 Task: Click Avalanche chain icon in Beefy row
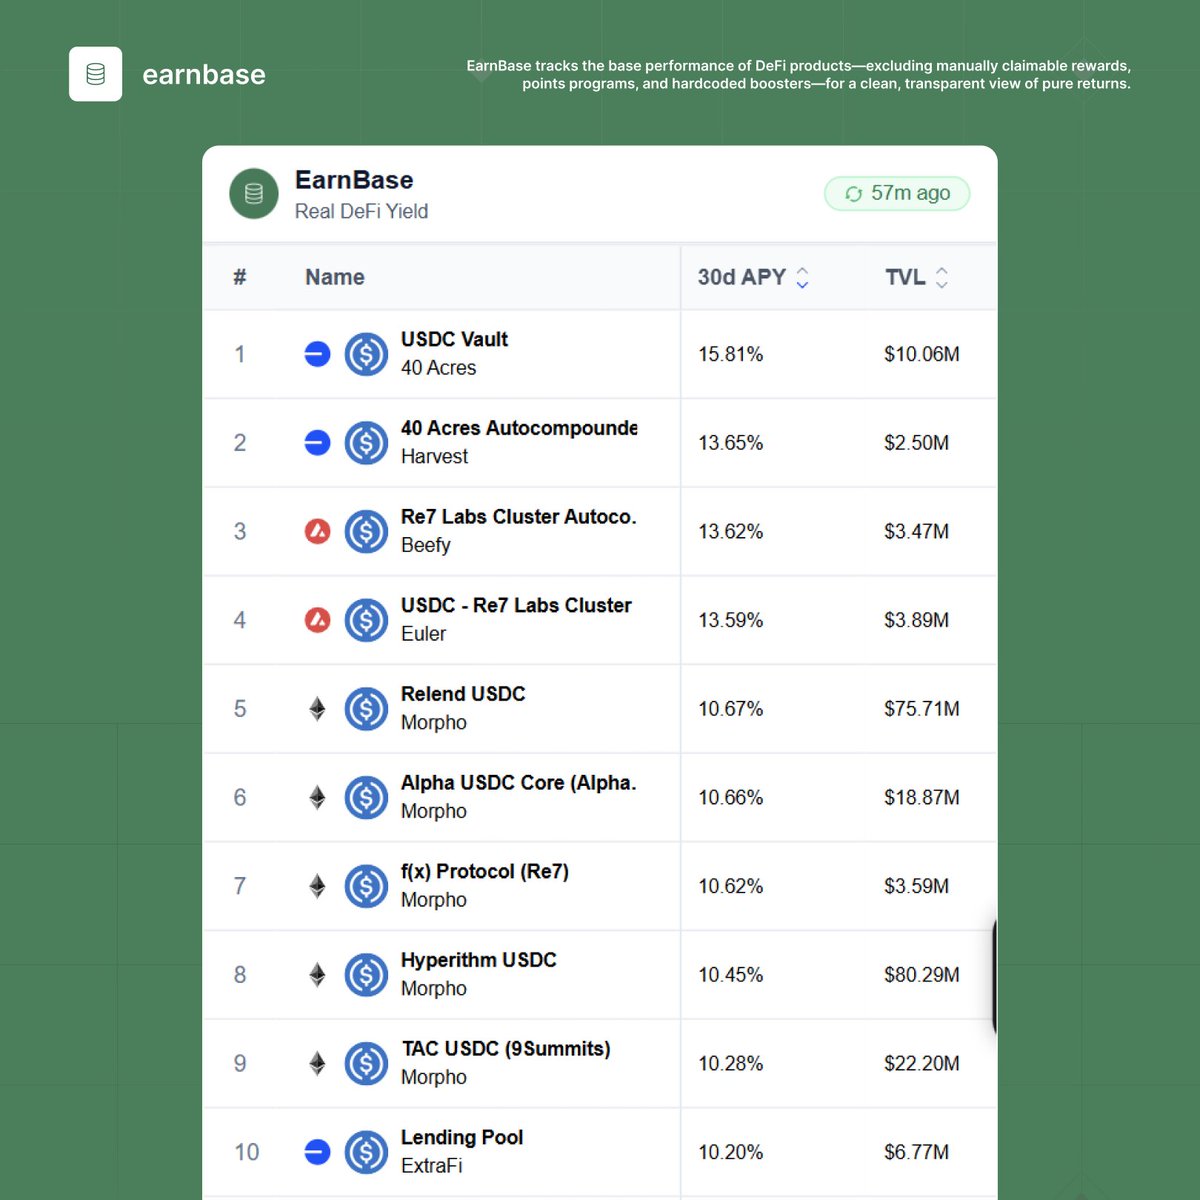click(x=317, y=531)
